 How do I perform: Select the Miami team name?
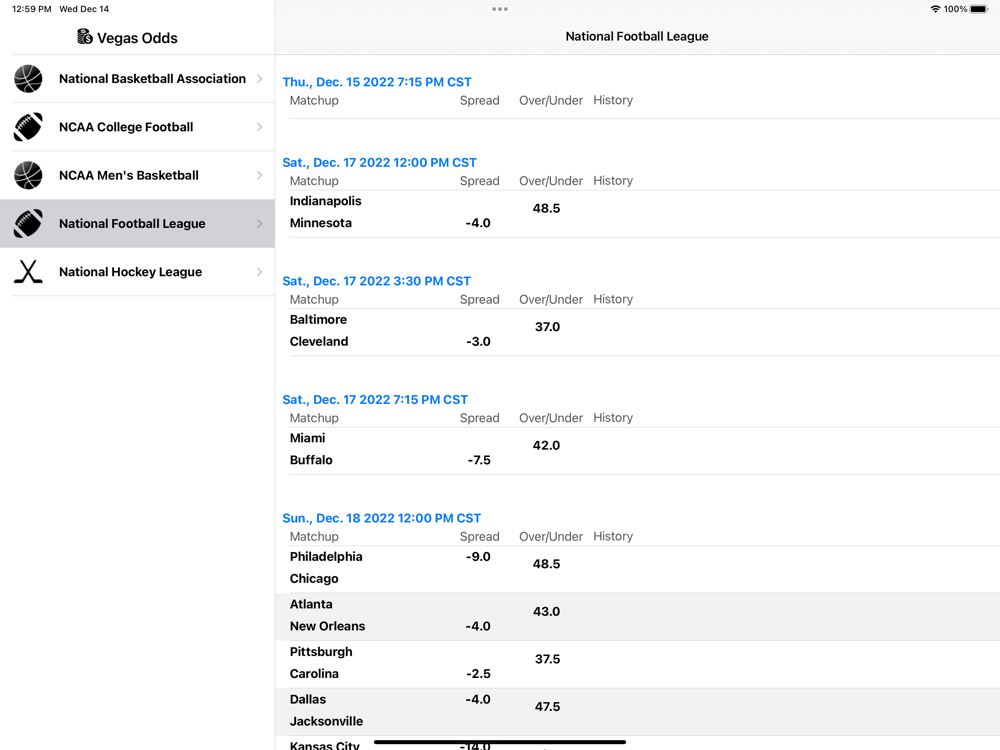tap(307, 438)
